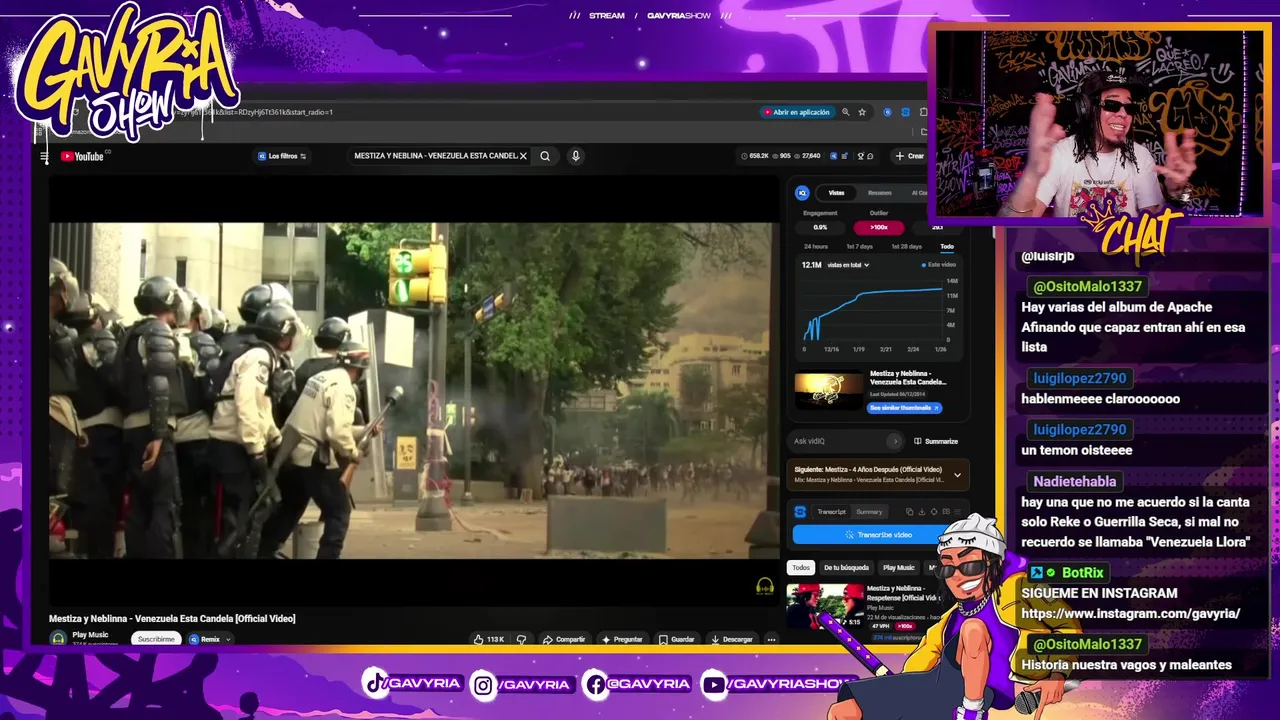1280x720 pixels.
Task: Open the golden vidIQ video thumbnail
Action: 829,391
